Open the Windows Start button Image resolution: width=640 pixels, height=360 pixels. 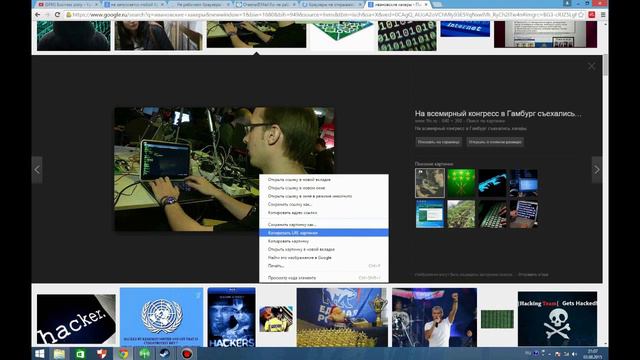click(40, 354)
